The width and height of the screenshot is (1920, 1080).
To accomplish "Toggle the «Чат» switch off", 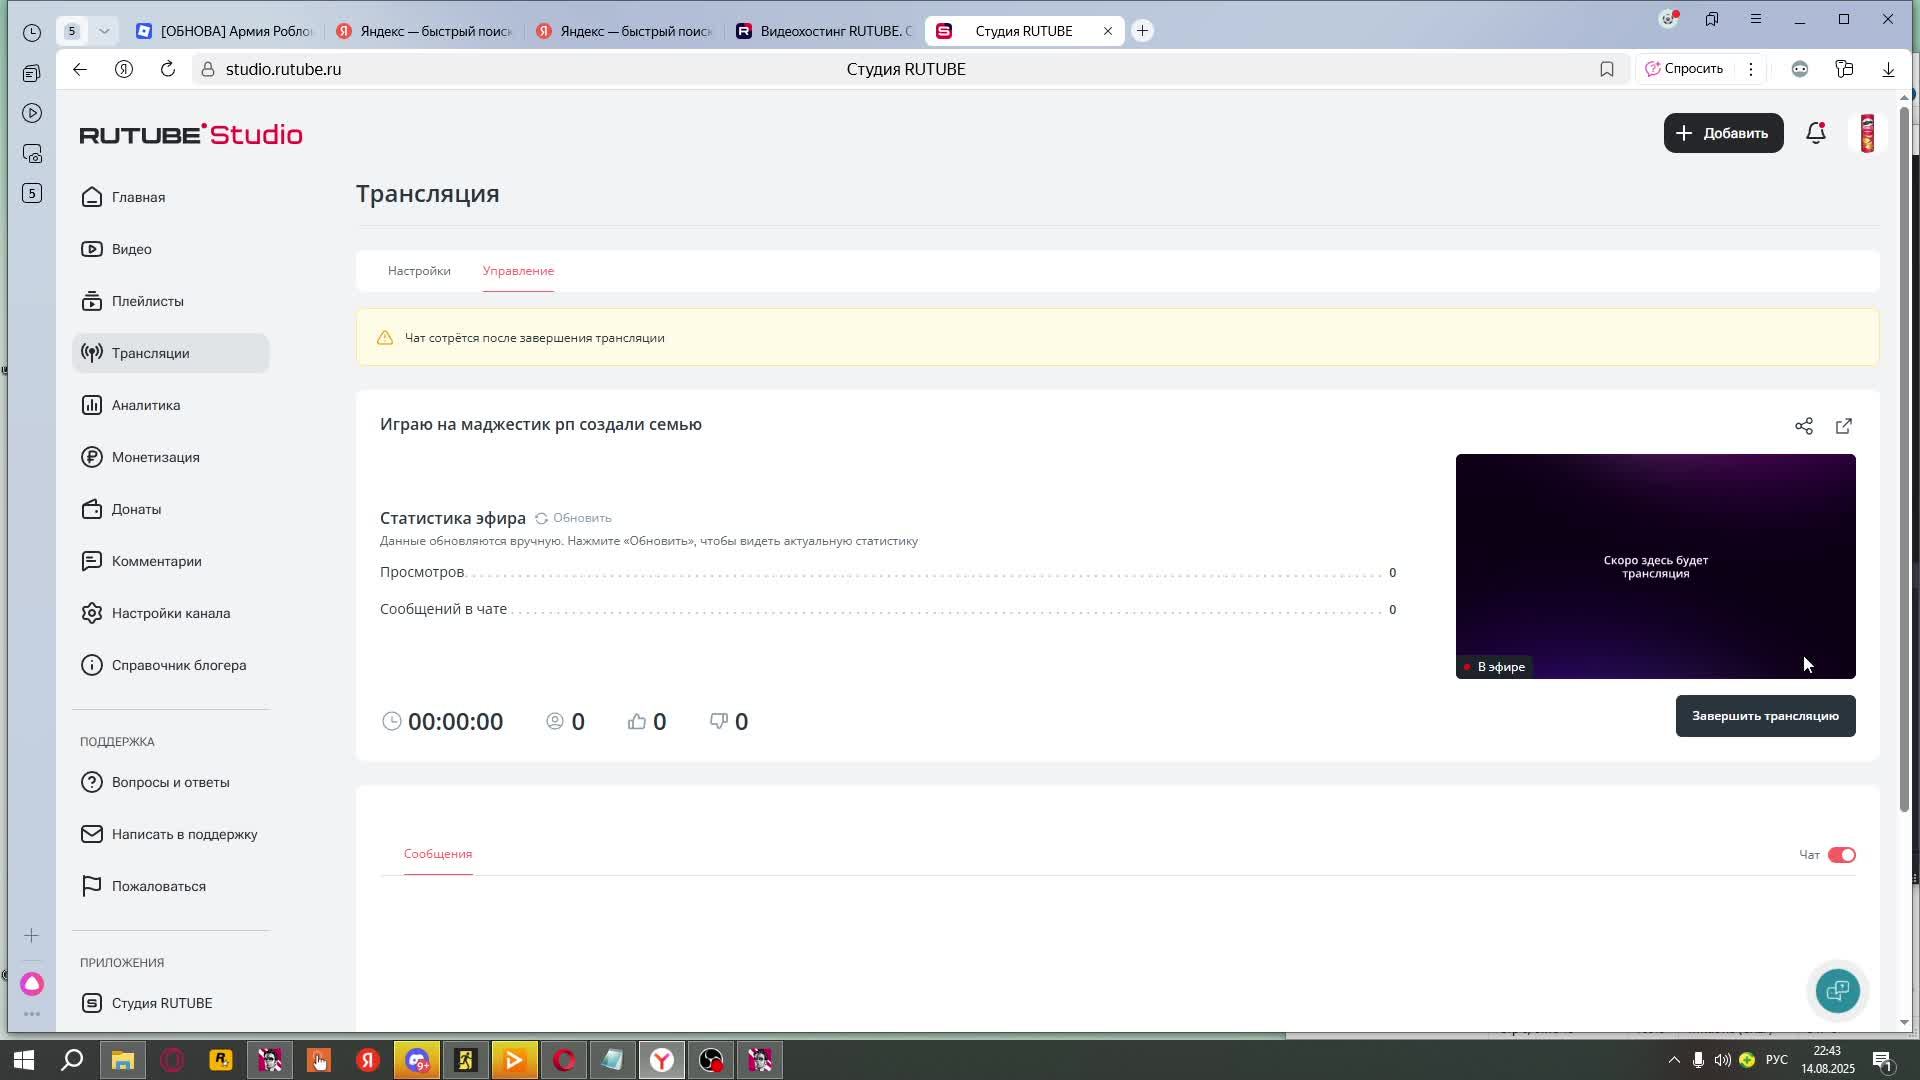I will pyautogui.click(x=1841, y=855).
